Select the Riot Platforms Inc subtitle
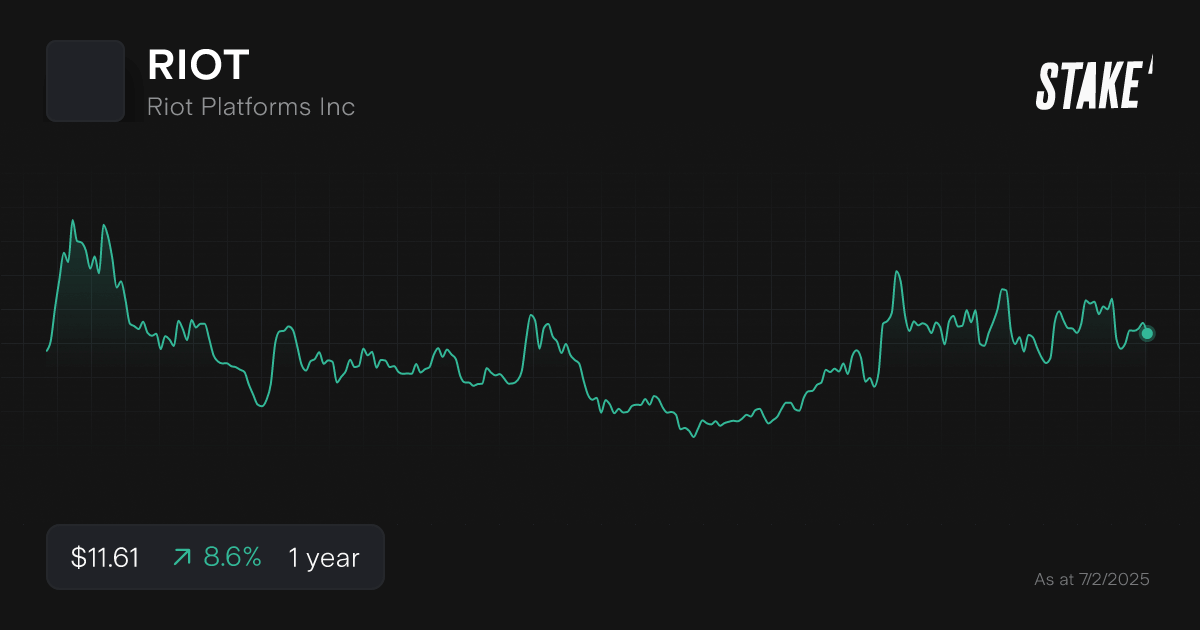Viewport: 1200px width, 630px height. point(251,106)
